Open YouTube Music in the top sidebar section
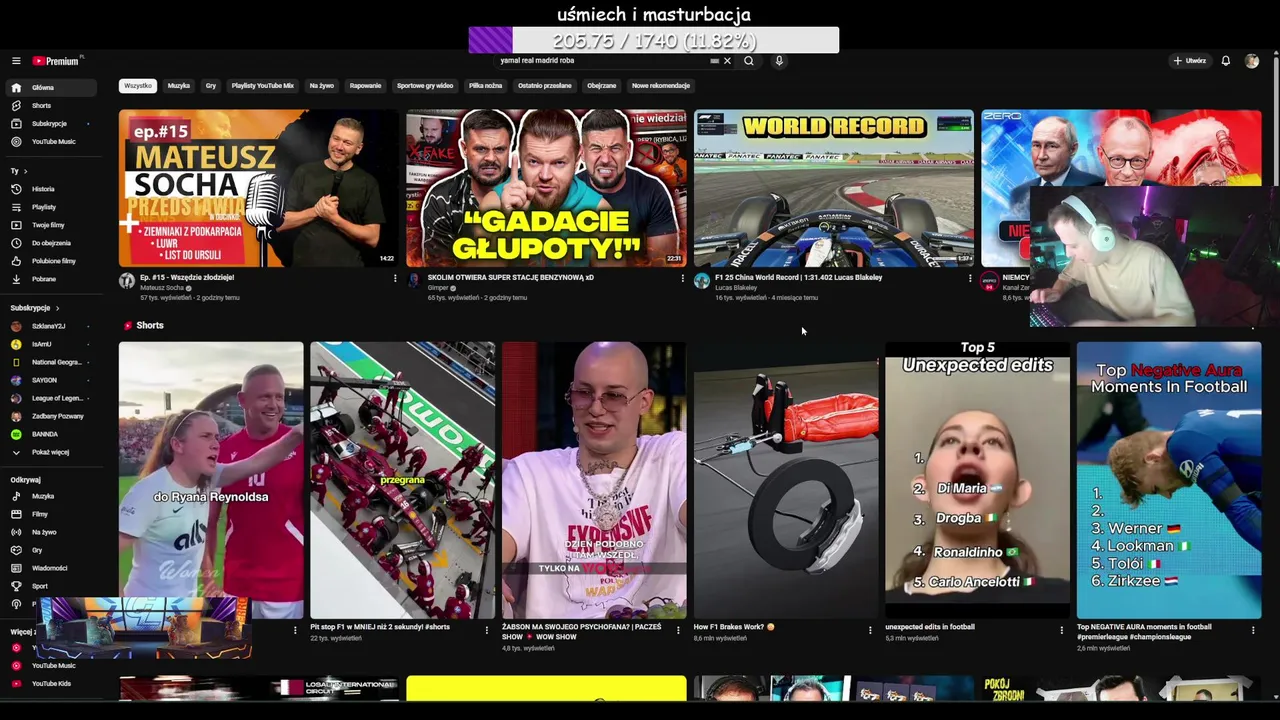 [x=50, y=142]
